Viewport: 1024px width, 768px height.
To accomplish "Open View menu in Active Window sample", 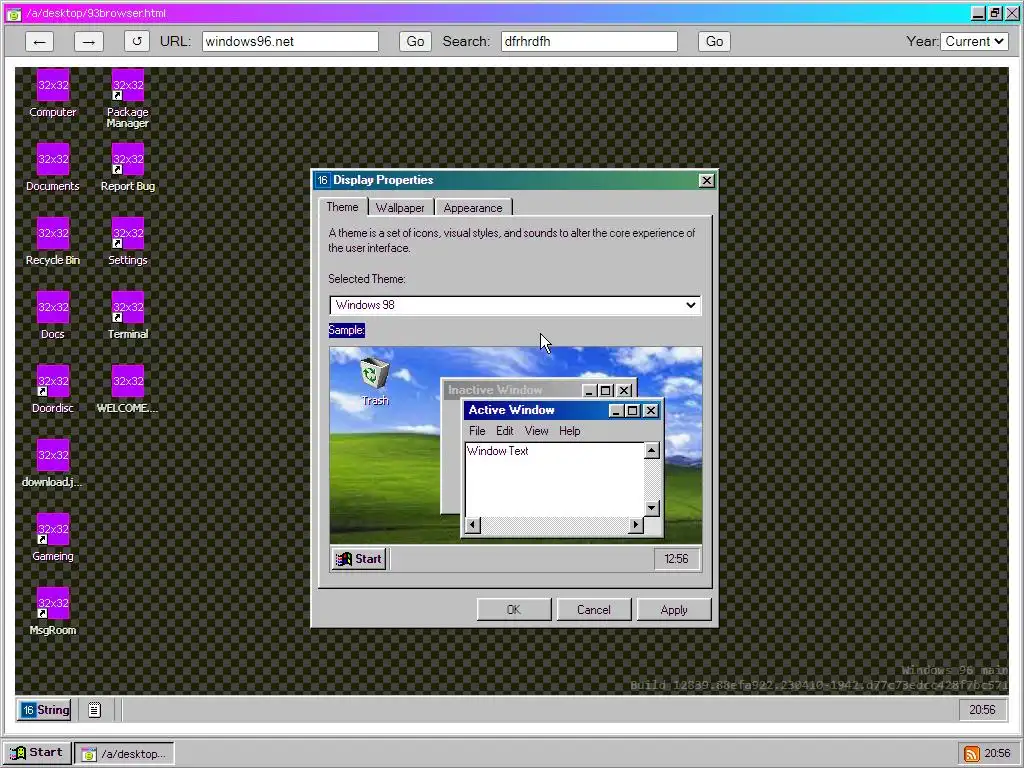I will 536,431.
